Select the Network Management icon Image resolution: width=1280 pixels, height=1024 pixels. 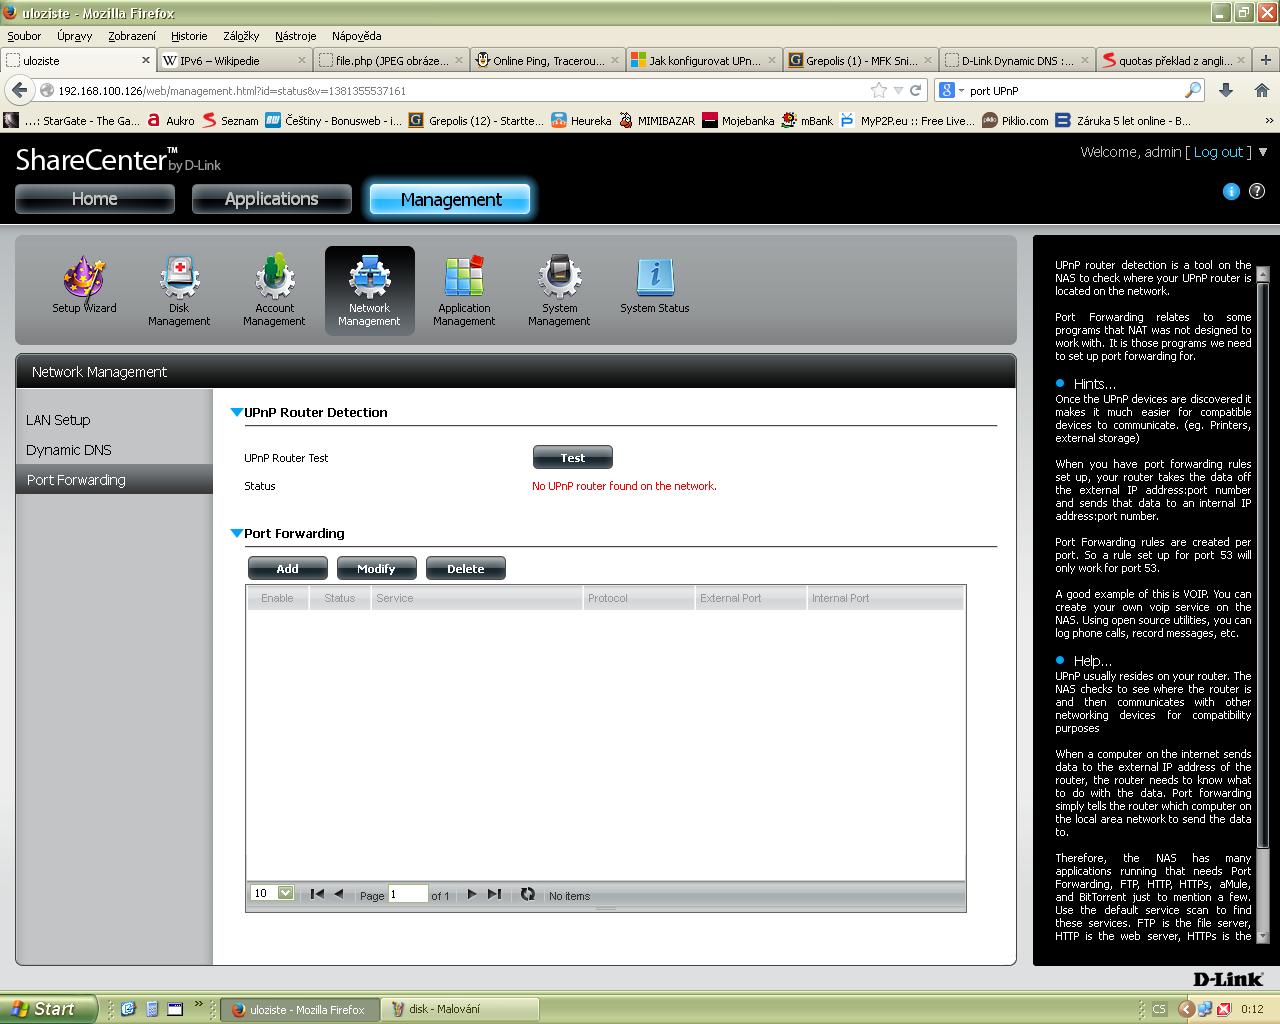click(369, 291)
